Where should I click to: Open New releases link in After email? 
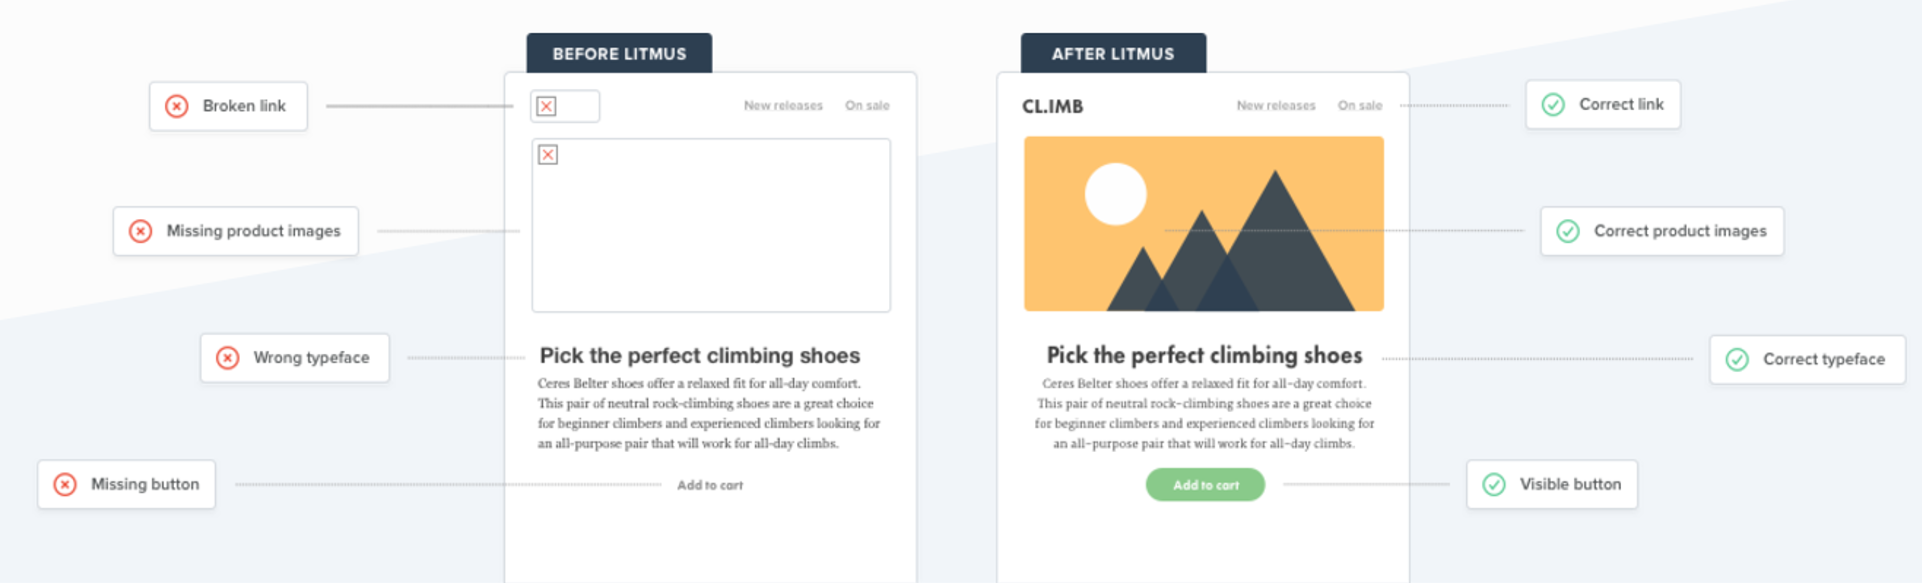pos(1276,106)
